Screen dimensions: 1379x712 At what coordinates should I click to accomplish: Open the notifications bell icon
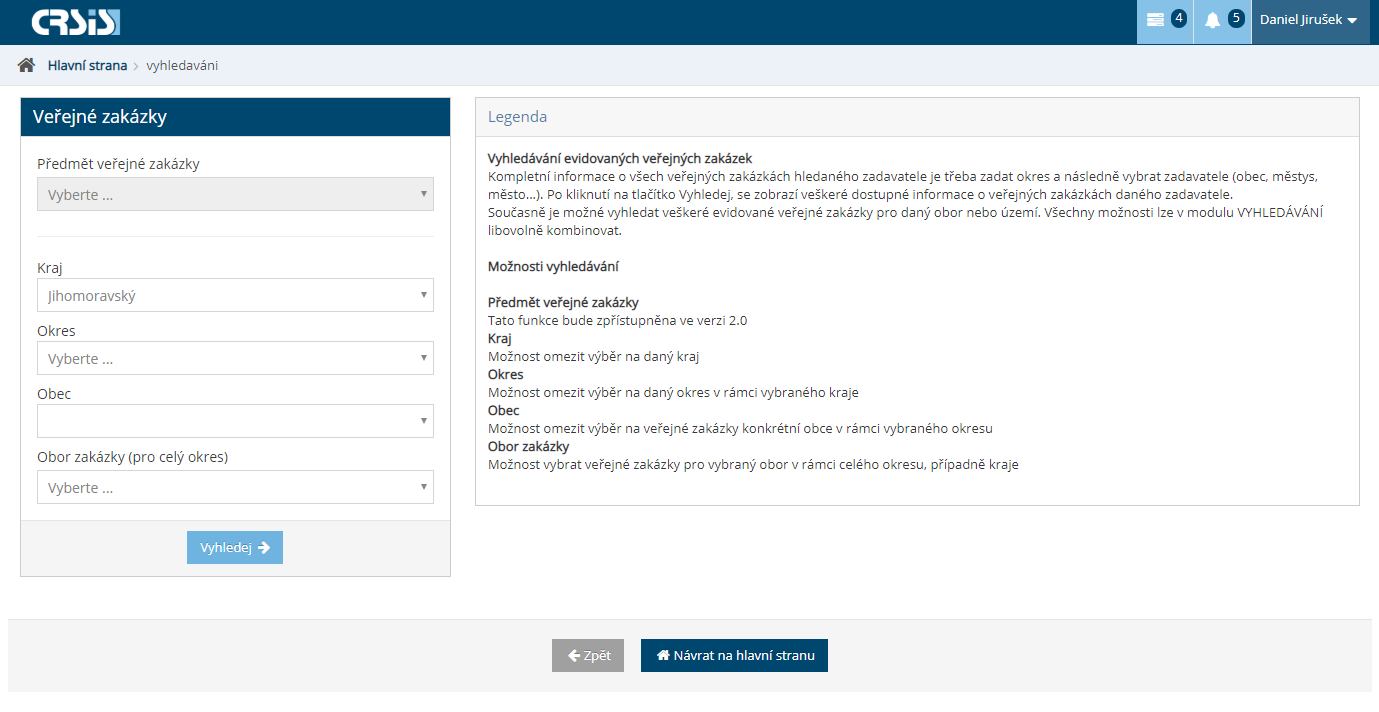pos(1212,20)
